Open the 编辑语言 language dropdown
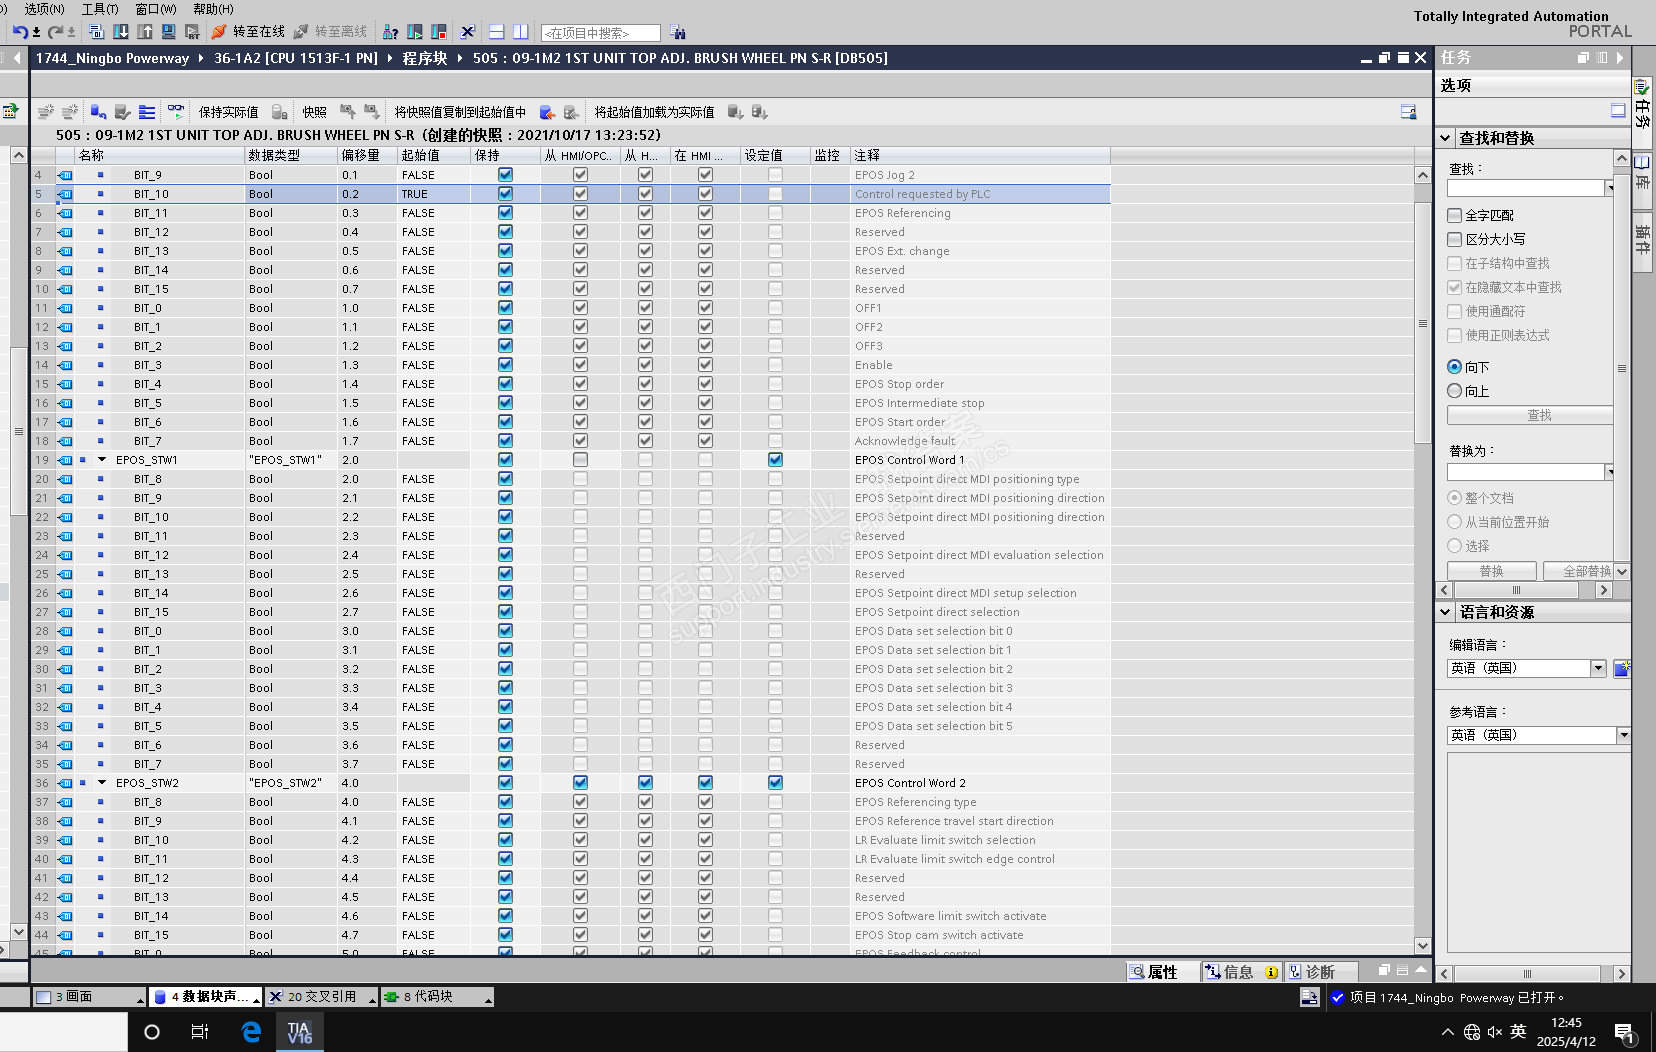This screenshot has width=1656, height=1052. tap(1598, 668)
